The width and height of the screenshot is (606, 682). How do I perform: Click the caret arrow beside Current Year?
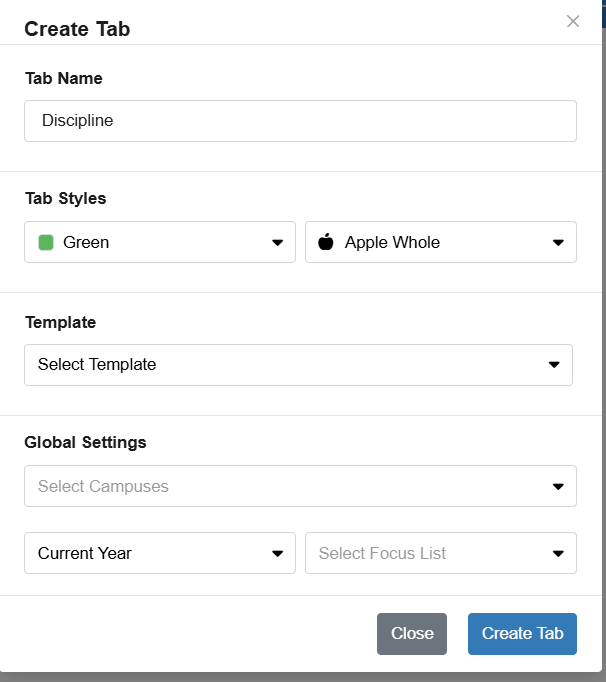pyautogui.click(x=278, y=554)
